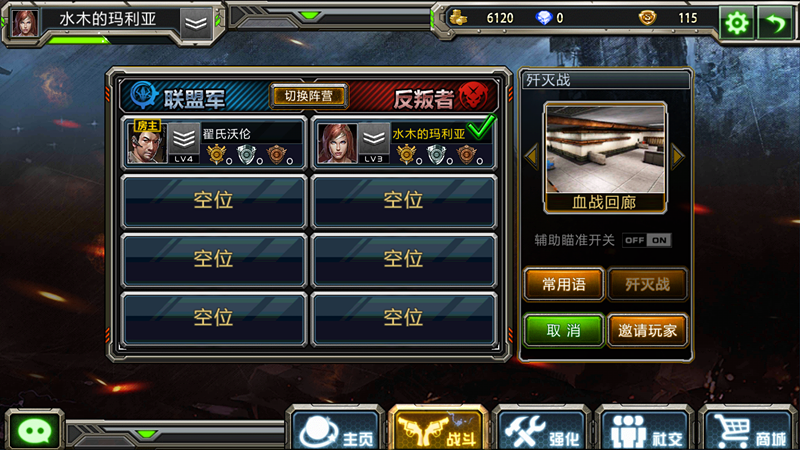800x450 pixels.
Task: Toggle ready checkmark on 水木的玛利亚 slot
Action: pyautogui.click(x=481, y=127)
